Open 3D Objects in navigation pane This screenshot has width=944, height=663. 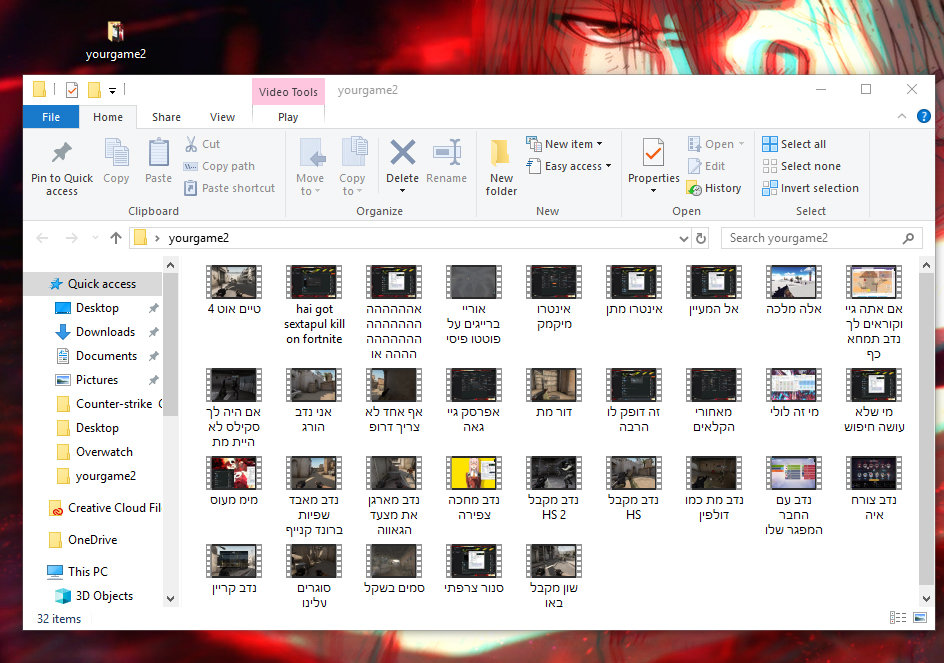tap(104, 596)
